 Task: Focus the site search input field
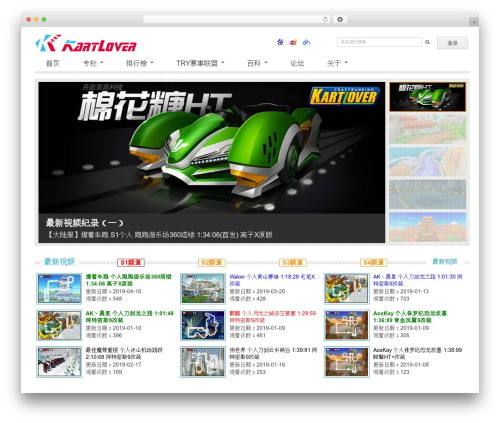pyautogui.click(x=379, y=42)
